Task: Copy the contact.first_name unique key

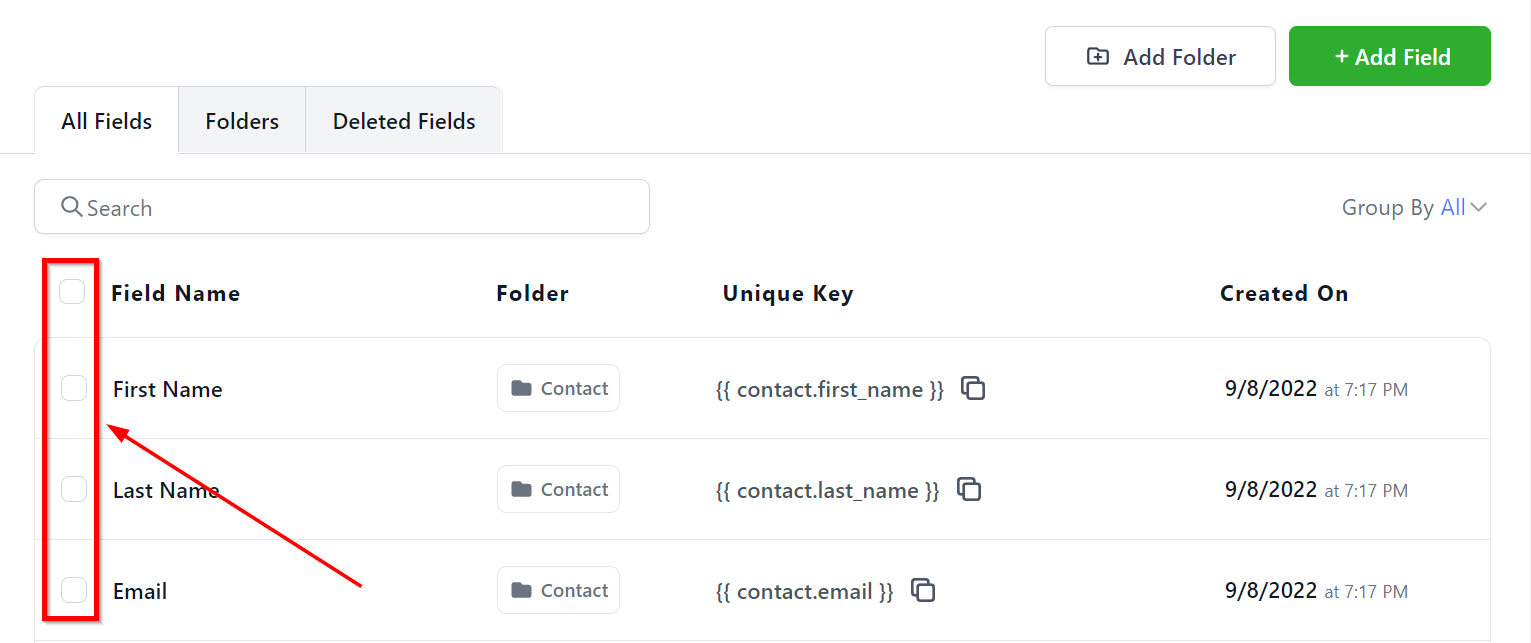Action: (x=973, y=388)
